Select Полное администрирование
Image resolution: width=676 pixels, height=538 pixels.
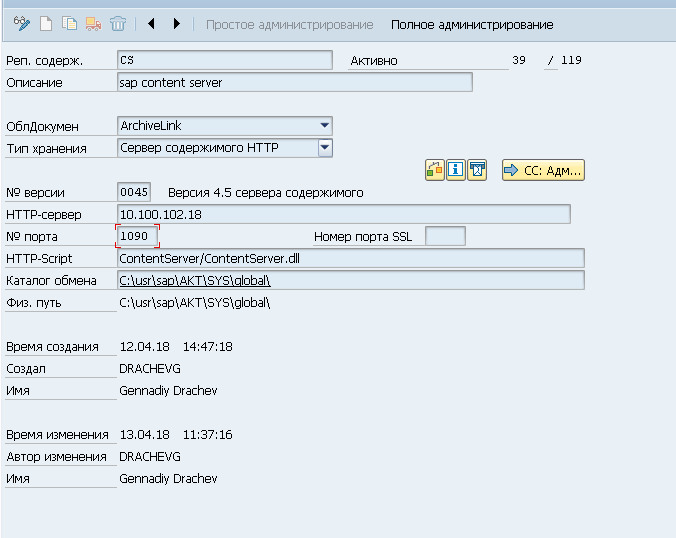click(471, 24)
